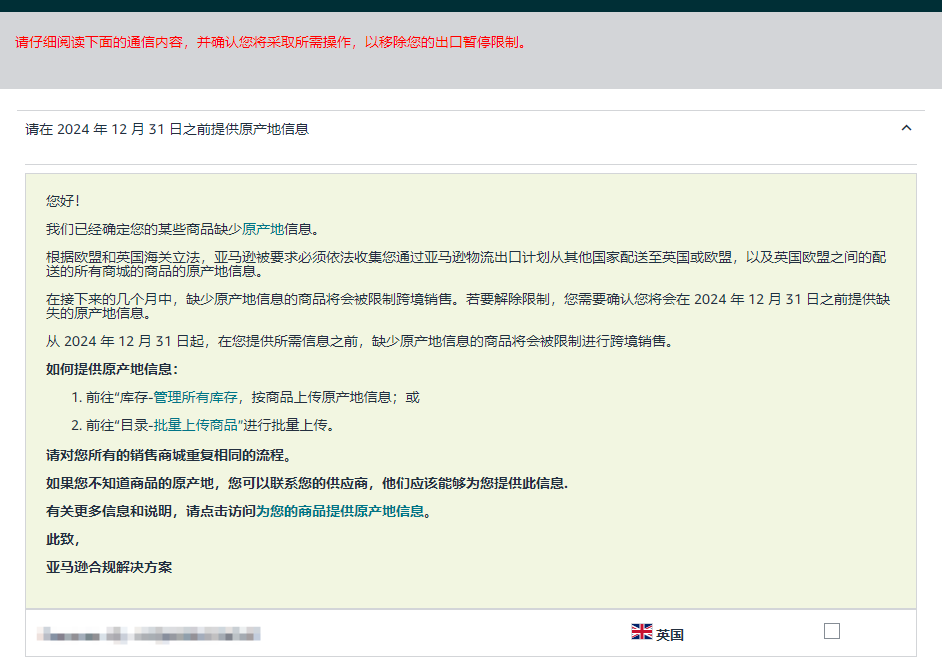The height and width of the screenshot is (672, 942).
Task: Click the 您好! greeting text
Action: [x=62, y=201]
